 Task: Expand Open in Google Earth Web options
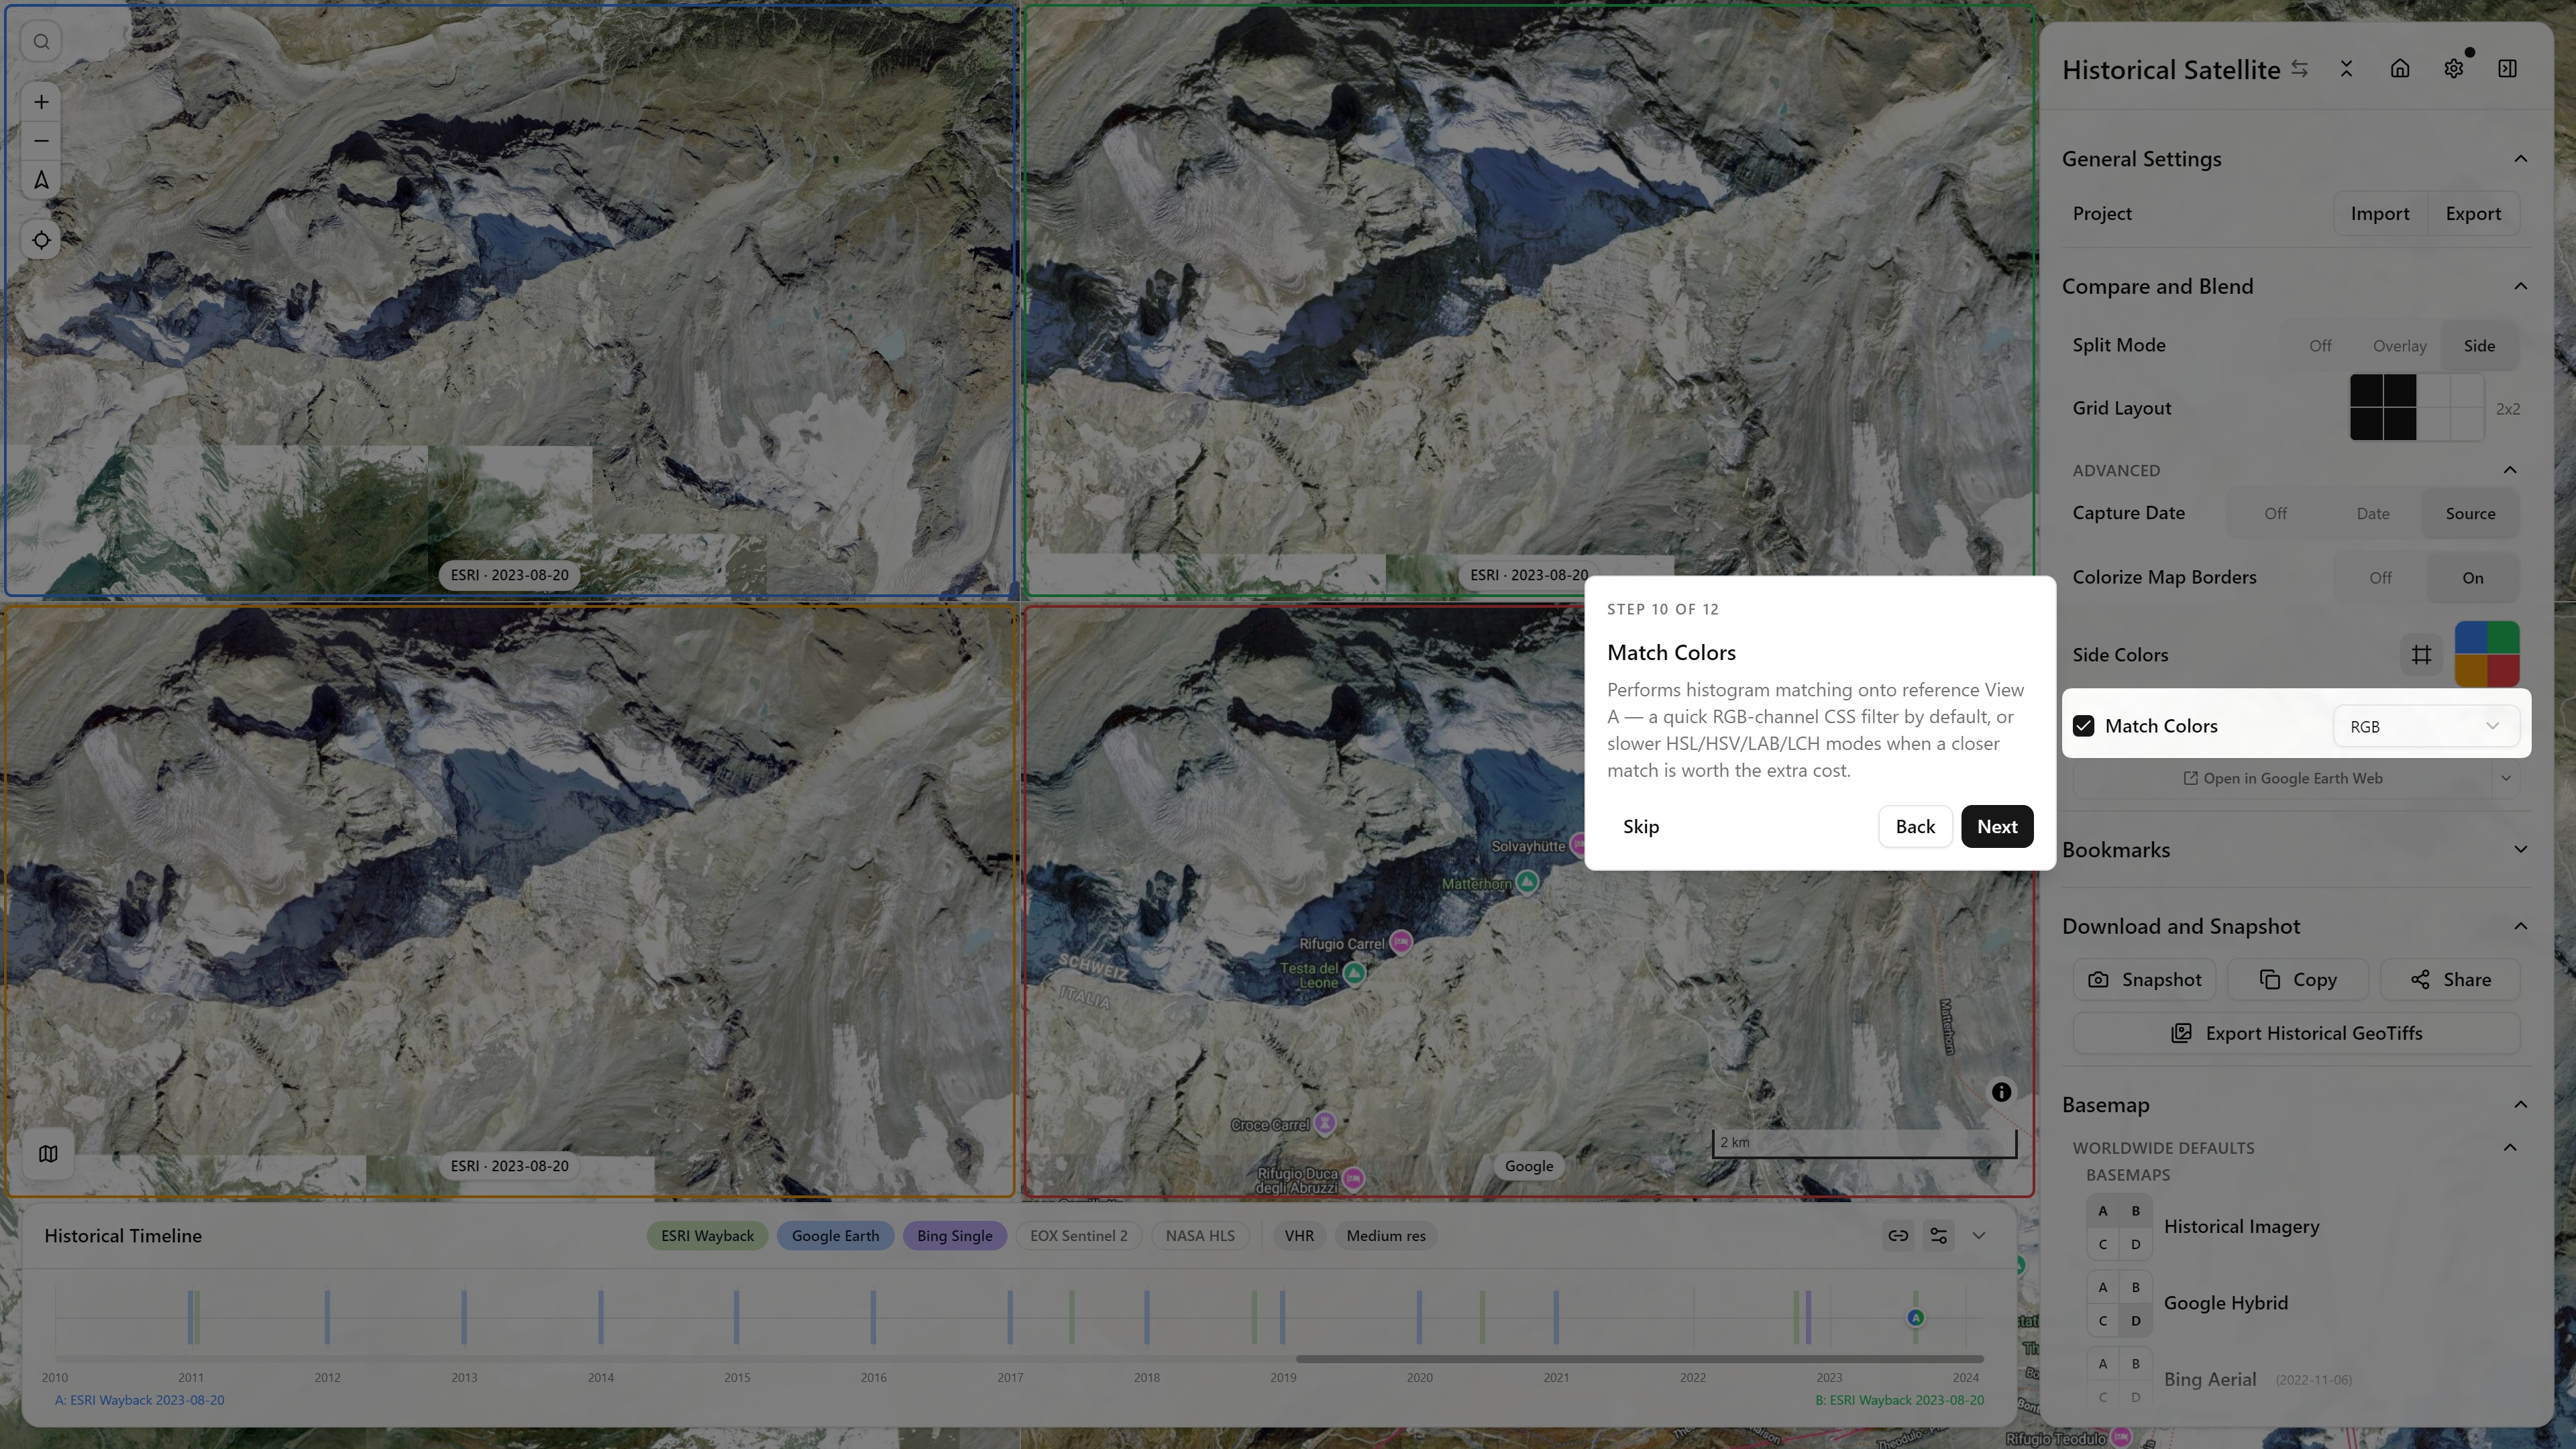coord(2505,779)
